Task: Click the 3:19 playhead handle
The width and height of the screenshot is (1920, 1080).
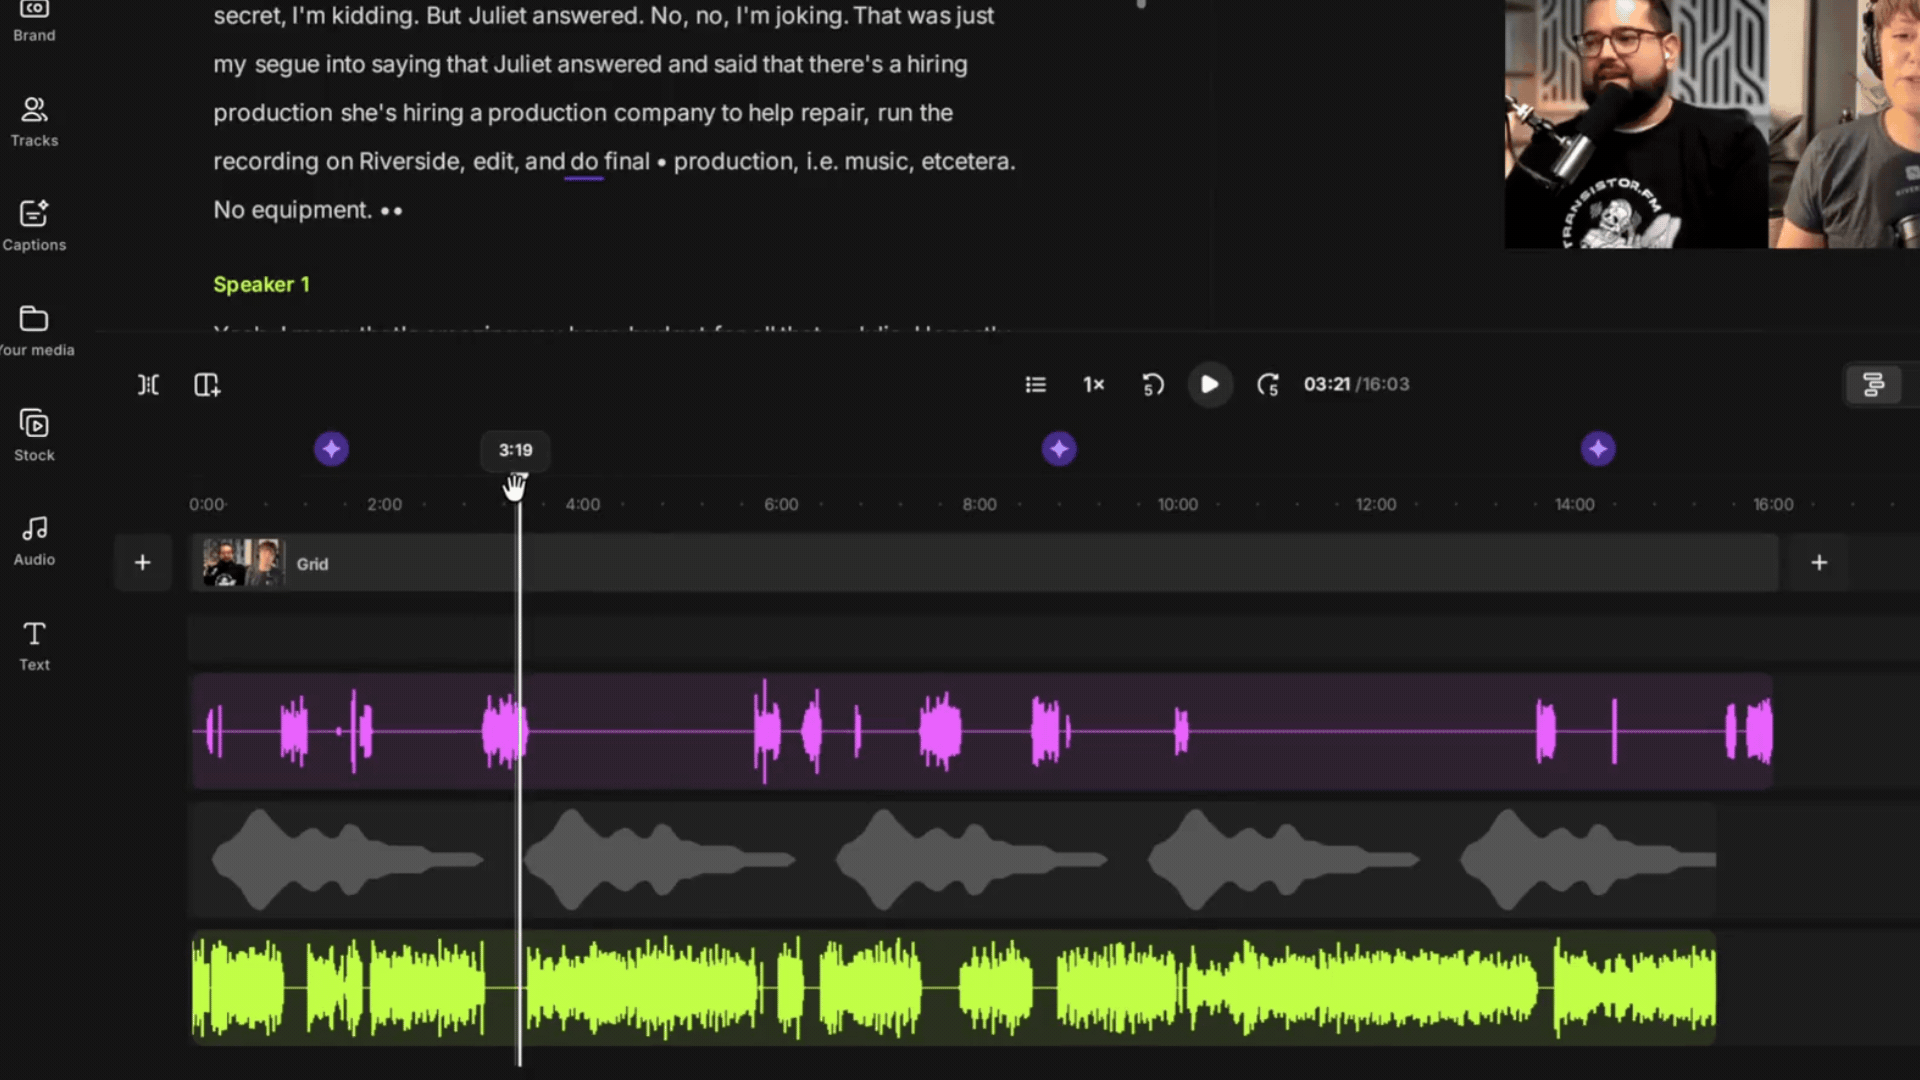Action: pyautogui.click(x=516, y=450)
